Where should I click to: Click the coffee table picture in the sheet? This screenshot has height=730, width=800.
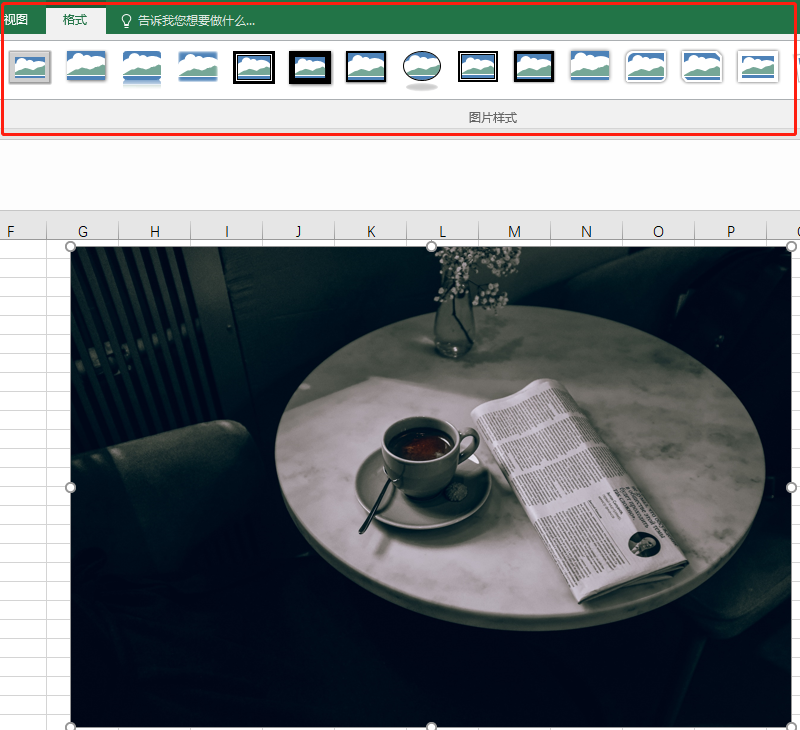coord(431,487)
